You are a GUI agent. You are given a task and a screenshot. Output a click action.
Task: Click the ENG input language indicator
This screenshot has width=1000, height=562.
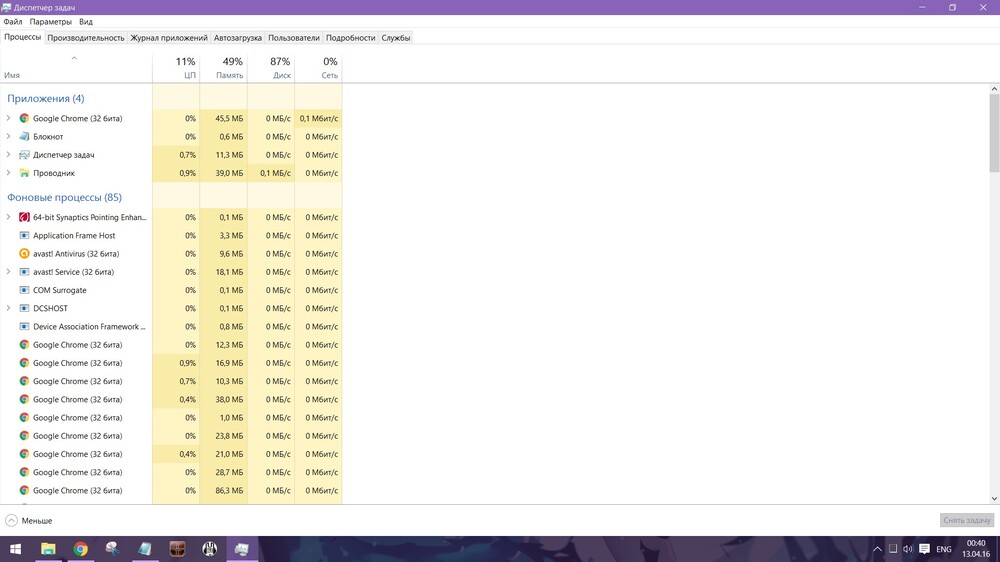pyautogui.click(x=943, y=549)
